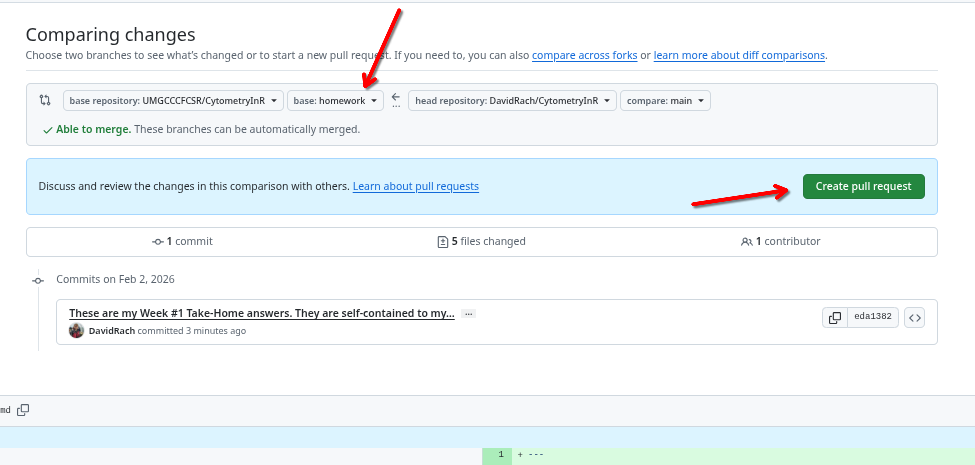975x465 pixels.
Task: Click Create pull request button
Action: click(863, 186)
